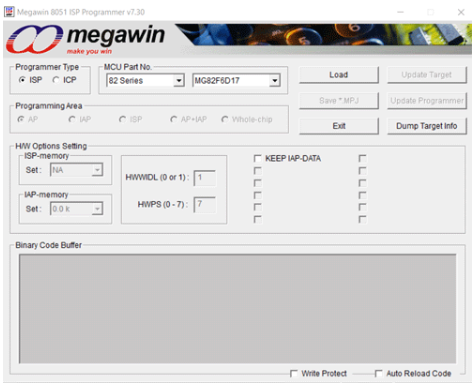Open the ISP-memory Set dropdown
The image size is (476, 391).
pyautogui.click(x=77, y=170)
